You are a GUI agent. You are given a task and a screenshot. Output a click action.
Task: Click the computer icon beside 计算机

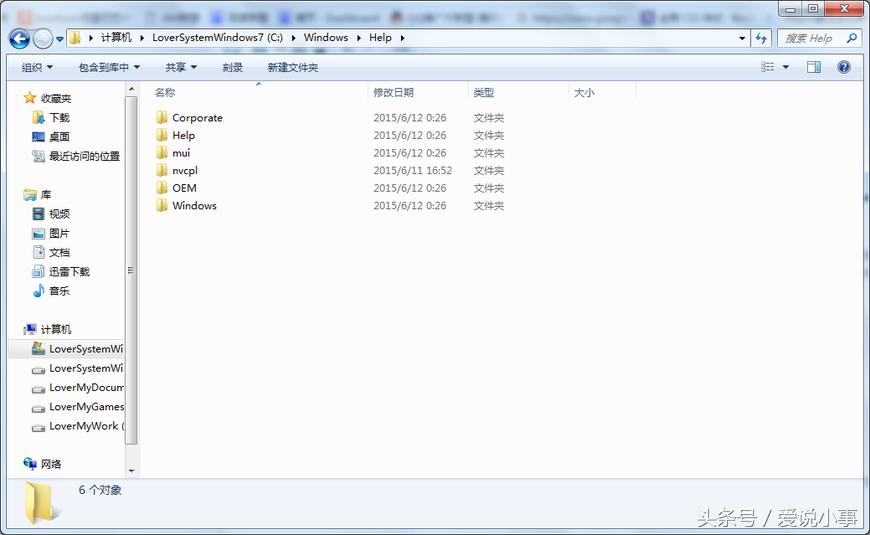pyautogui.click(x=30, y=329)
